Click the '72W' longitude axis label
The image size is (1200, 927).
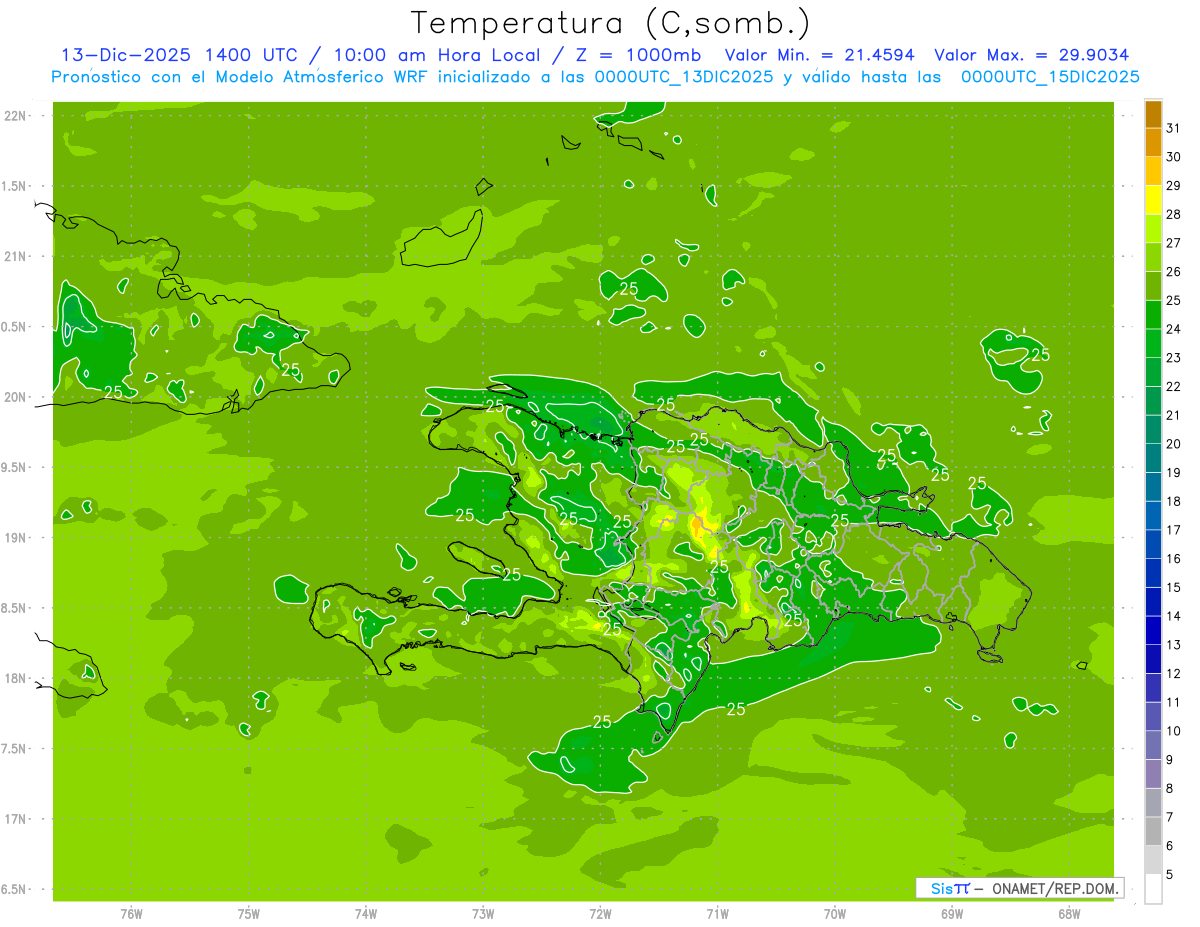[x=600, y=914]
